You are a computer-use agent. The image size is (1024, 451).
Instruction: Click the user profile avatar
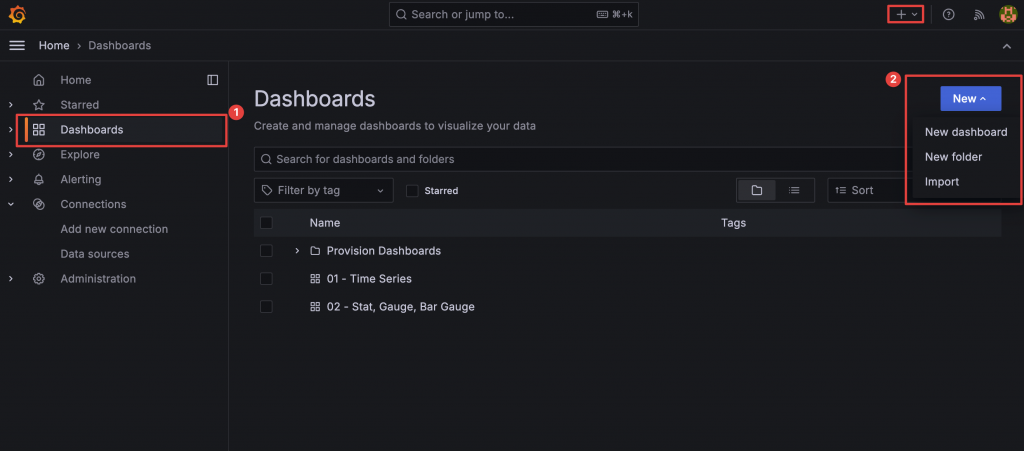point(1008,15)
